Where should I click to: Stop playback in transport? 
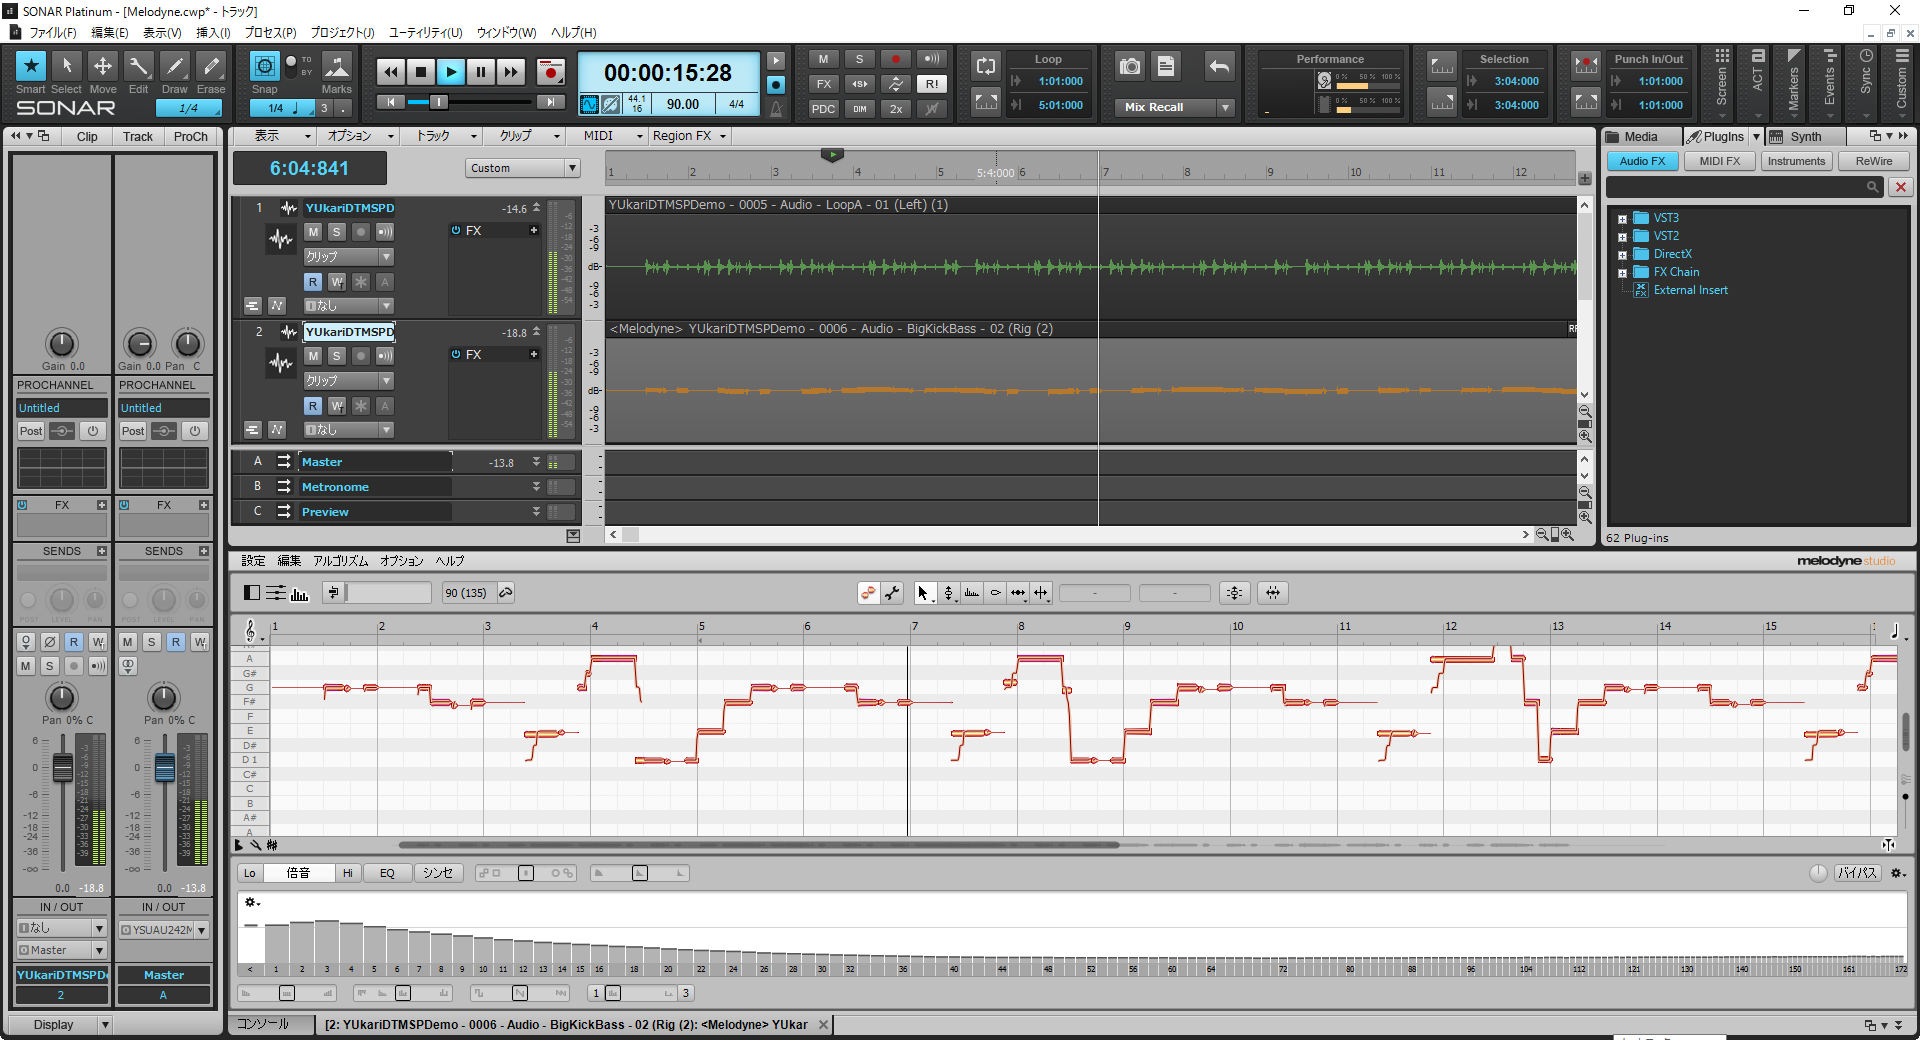(x=421, y=71)
